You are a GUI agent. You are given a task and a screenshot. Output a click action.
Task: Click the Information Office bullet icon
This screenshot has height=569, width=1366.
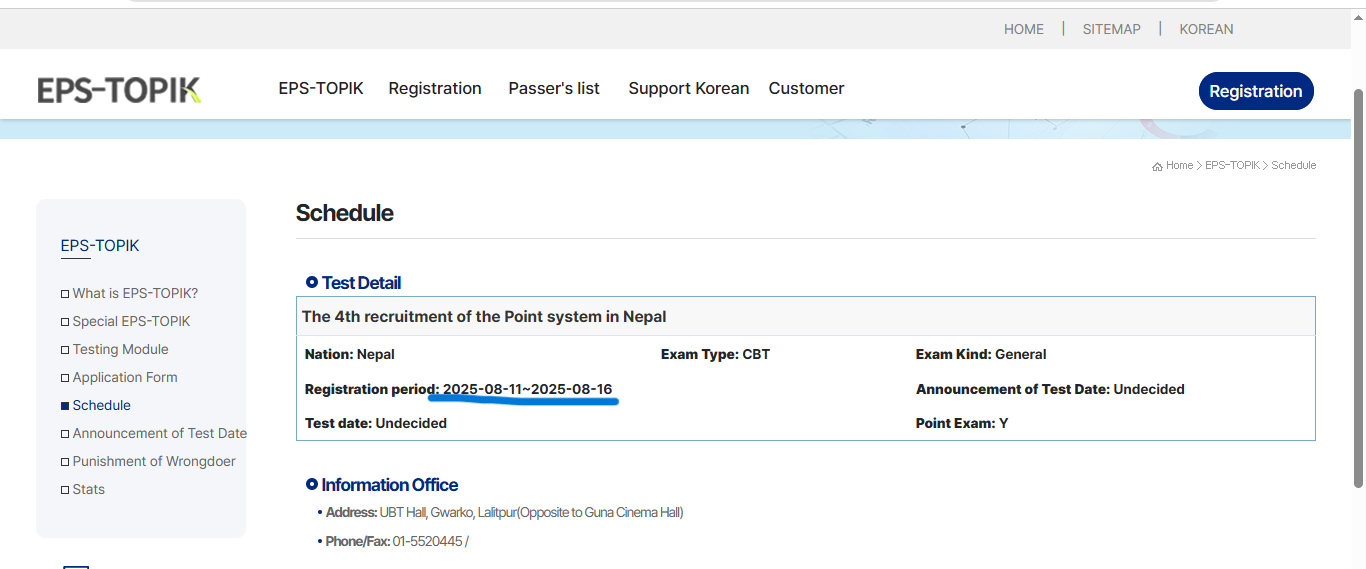312,485
